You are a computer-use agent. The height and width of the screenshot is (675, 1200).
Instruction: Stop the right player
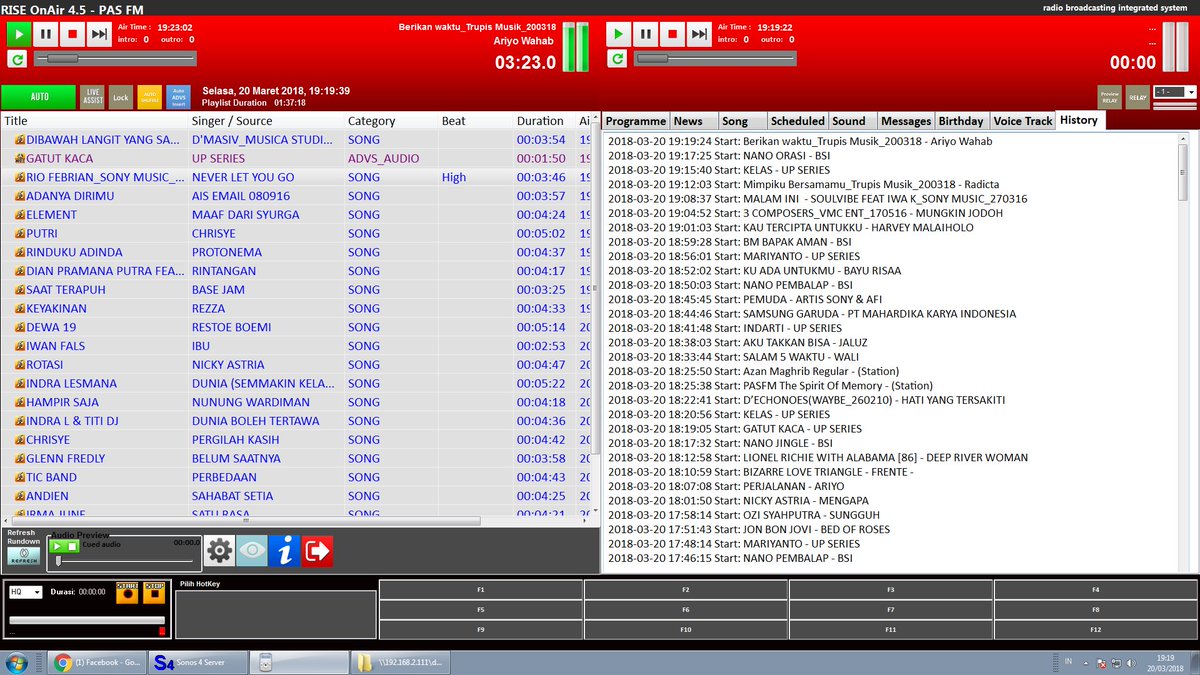pyautogui.click(x=672, y=34)
